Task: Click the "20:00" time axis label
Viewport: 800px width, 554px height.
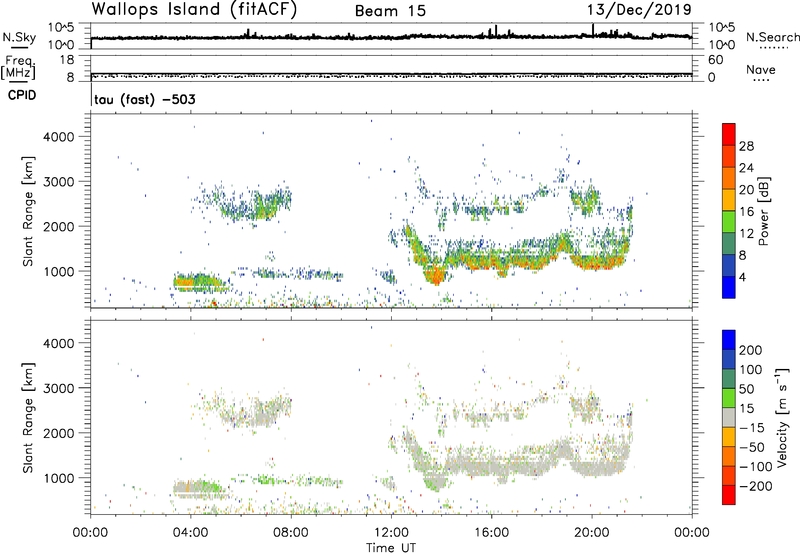Action: point(592,533)
